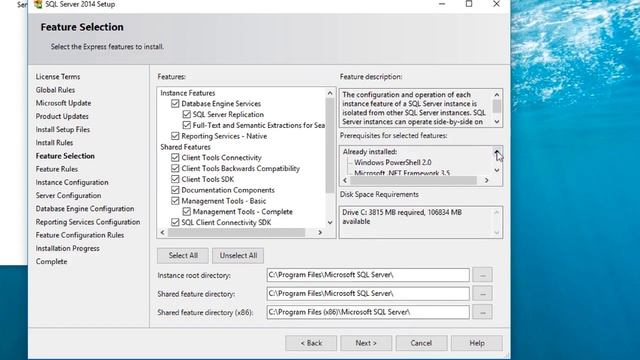Click Feature description scroll up arrow
Screen dimensions: 640x360
[x=497, y=95]
